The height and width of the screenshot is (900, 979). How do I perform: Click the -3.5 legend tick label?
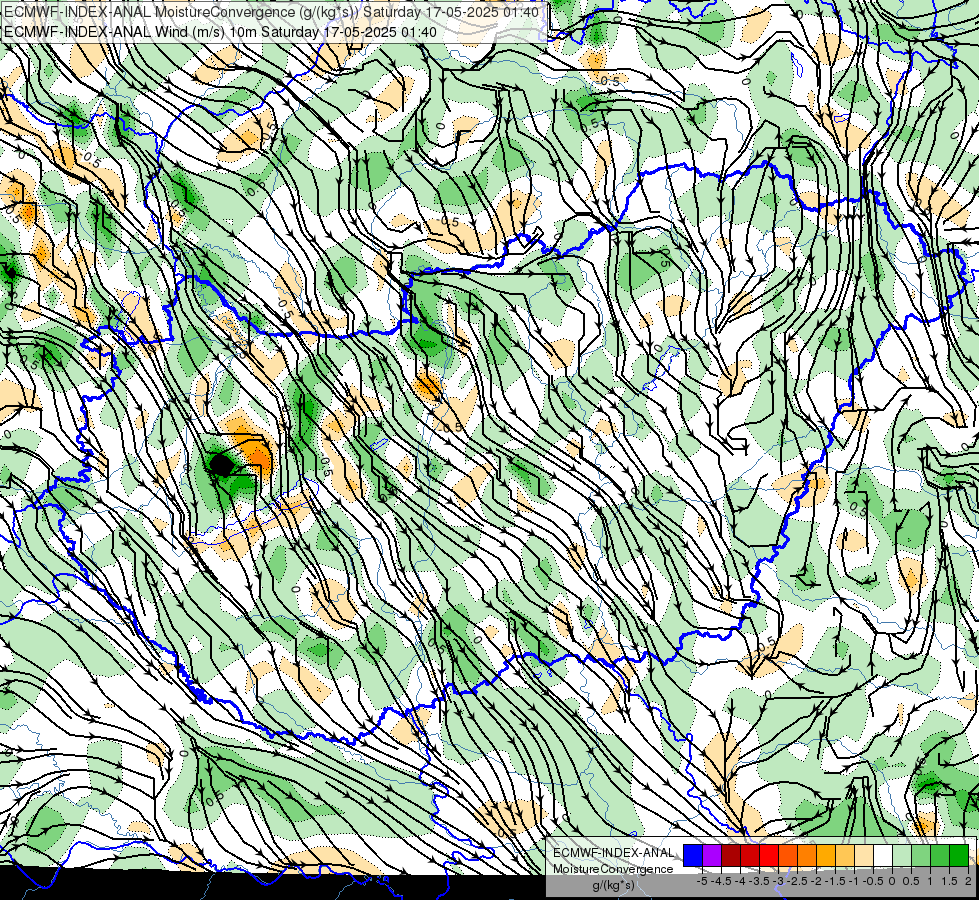click(x=759, y=881)
